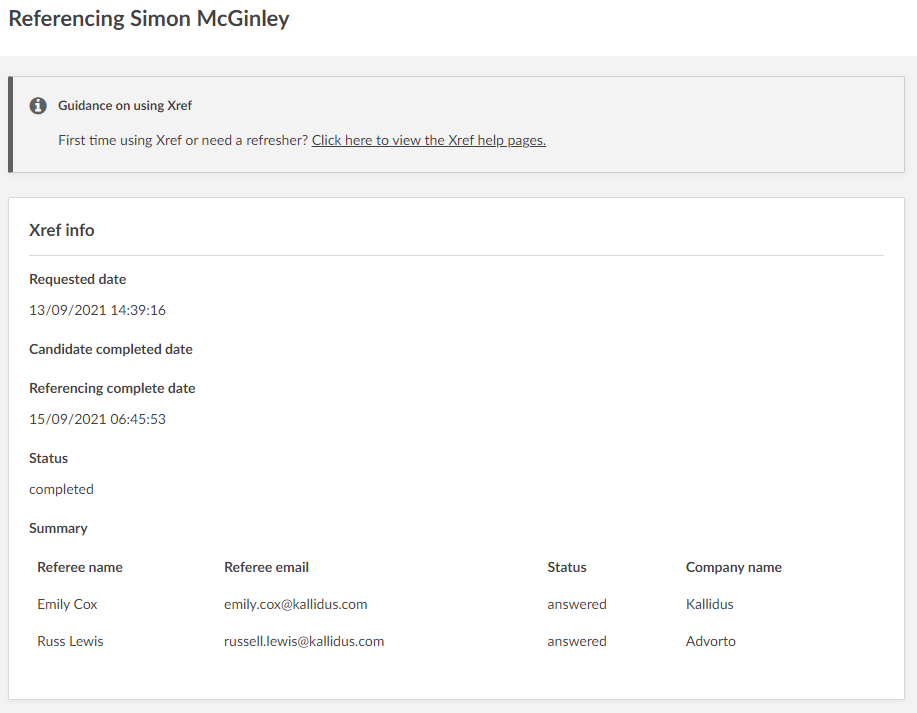Click answered status in Russ Lewis row

pyautogui.click(x=576, y=641)
